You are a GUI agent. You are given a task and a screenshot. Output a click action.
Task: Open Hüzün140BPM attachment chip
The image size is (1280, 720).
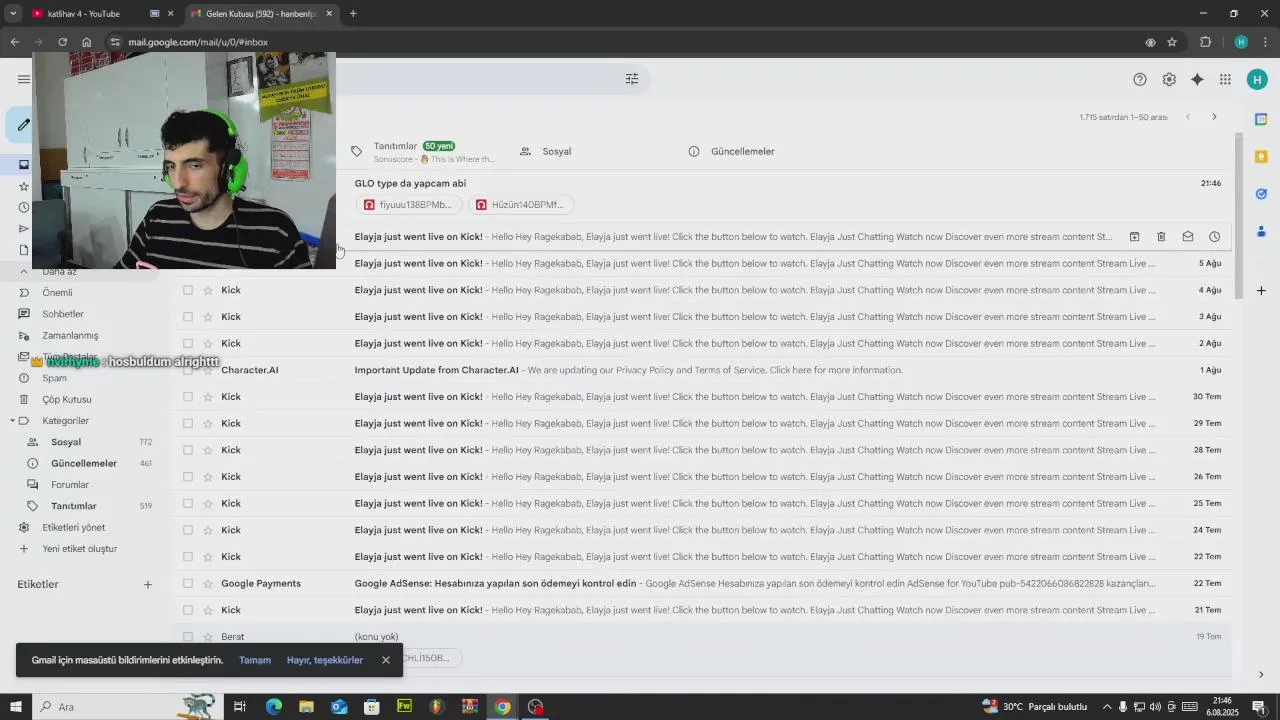tap(521, 205)
